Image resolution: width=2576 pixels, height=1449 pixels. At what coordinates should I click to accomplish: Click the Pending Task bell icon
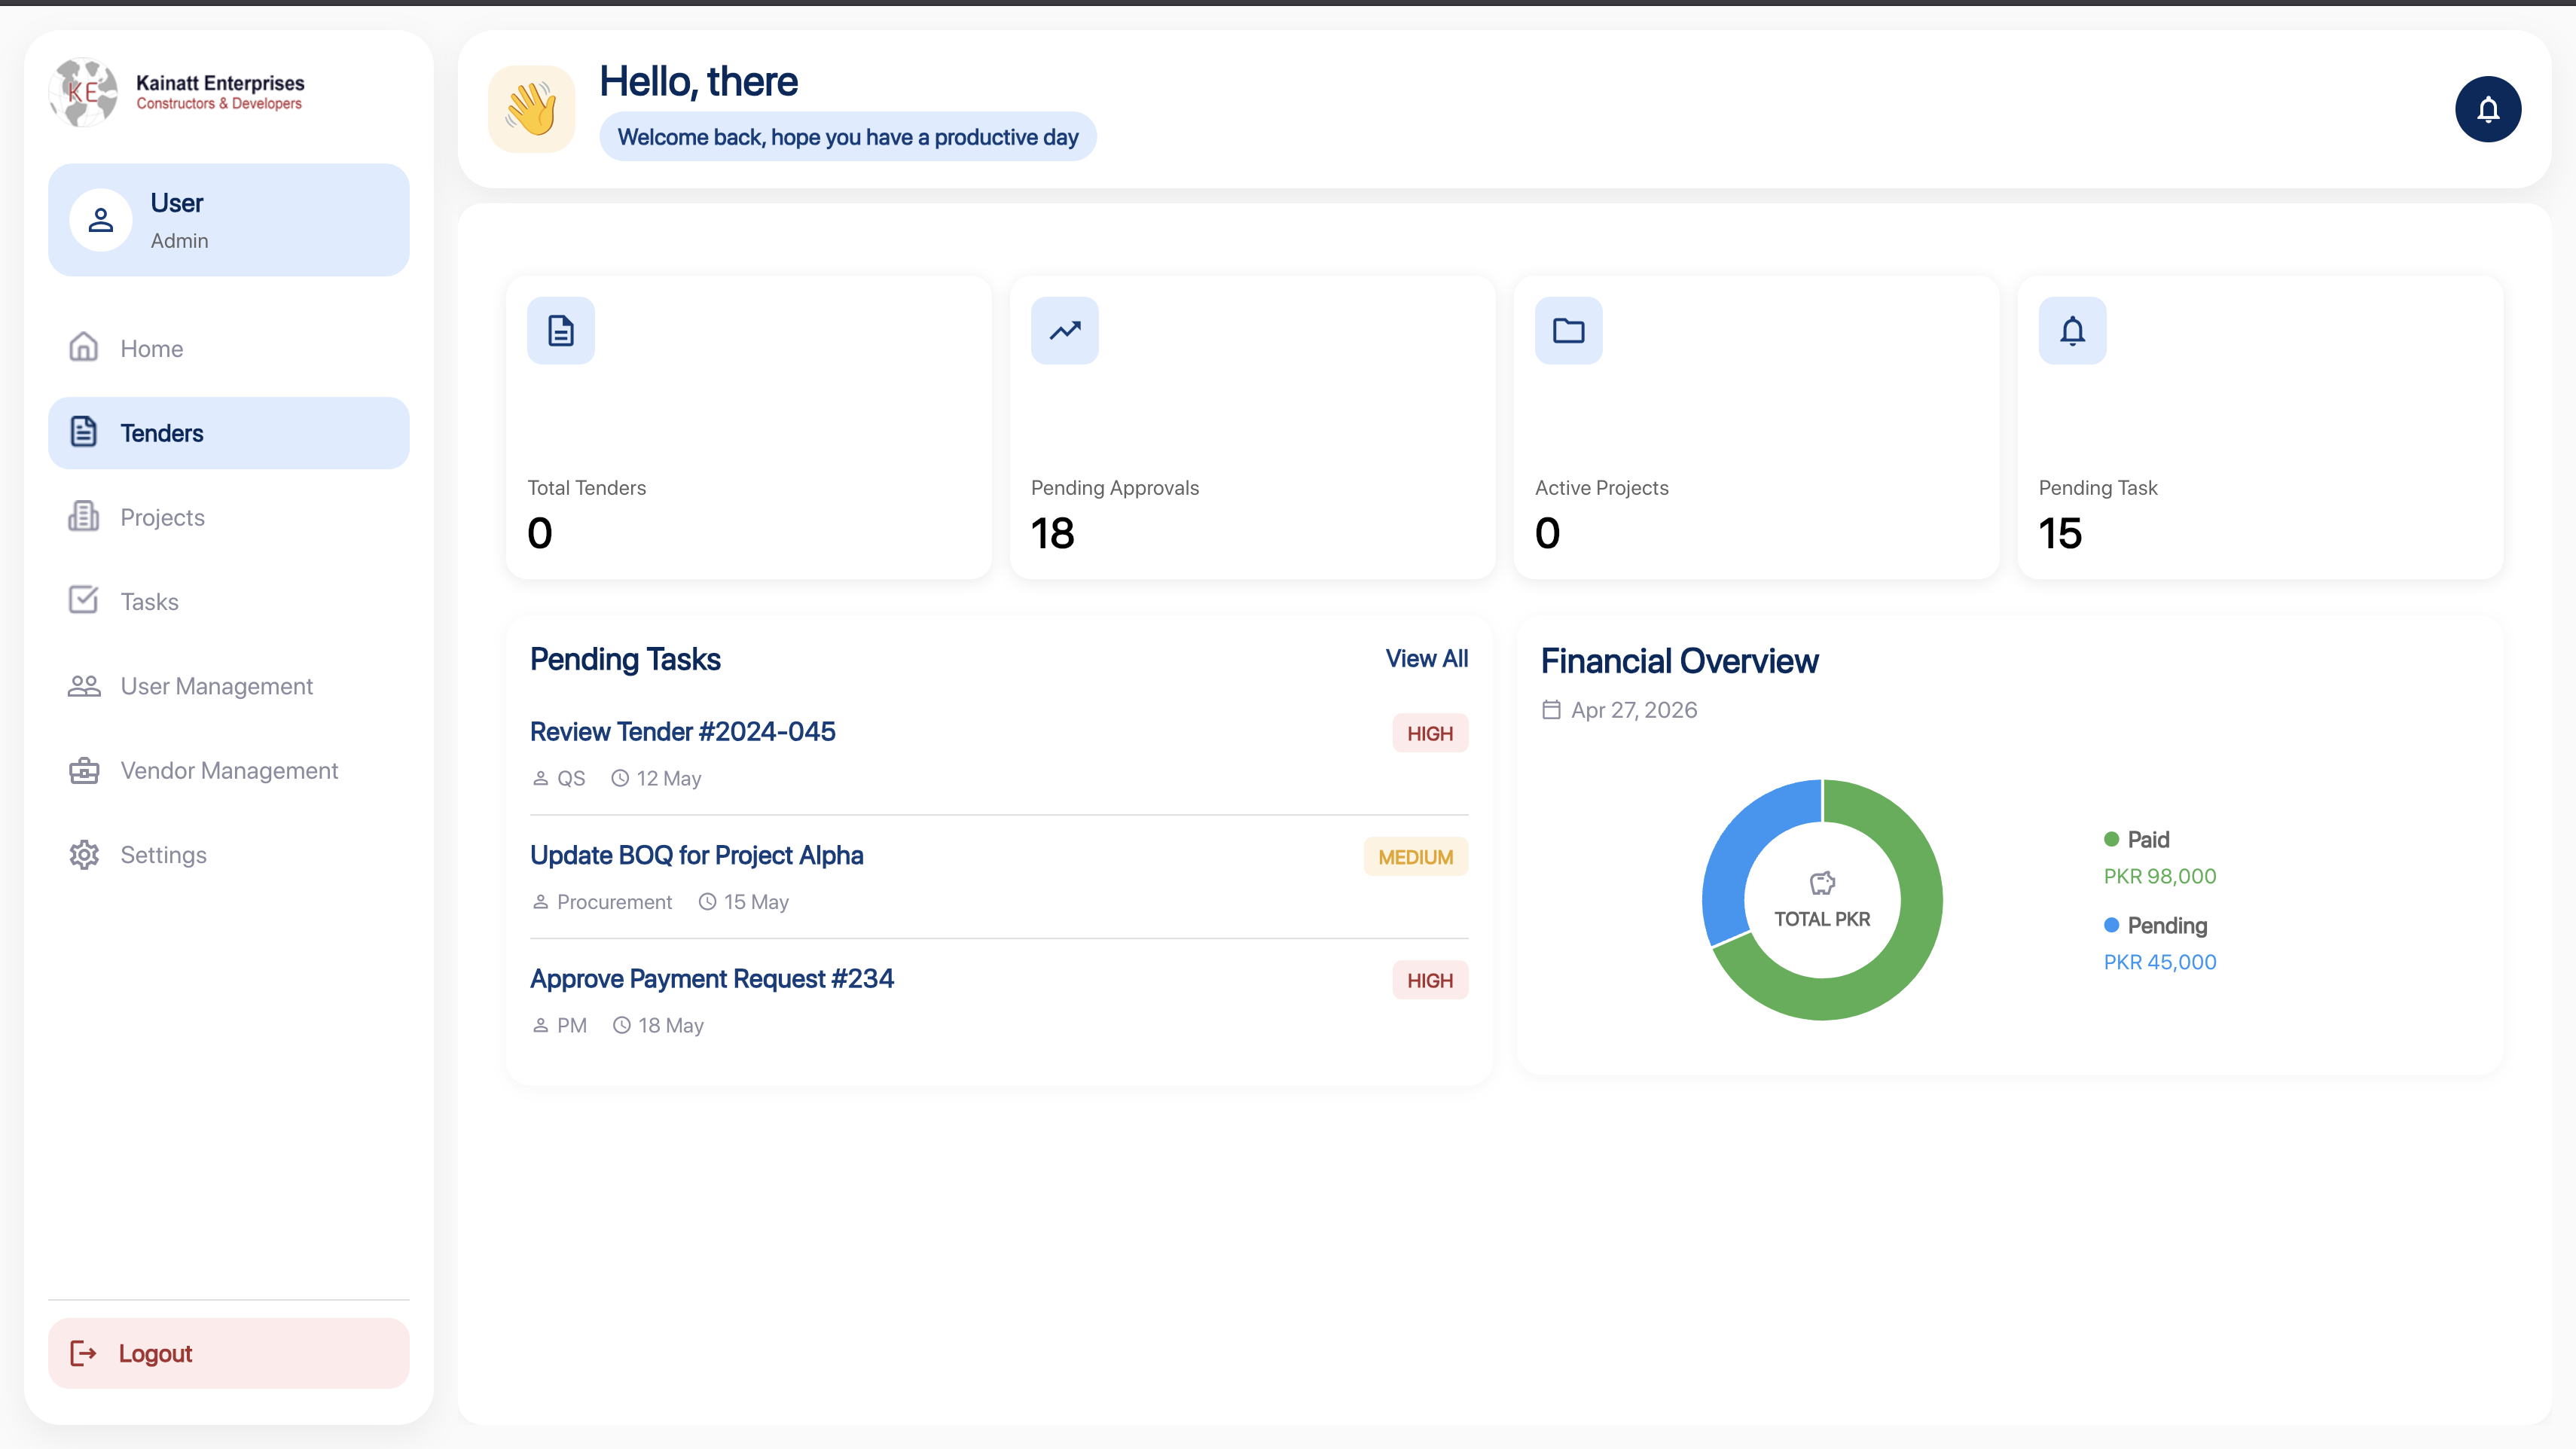[x=2073, y=330]
